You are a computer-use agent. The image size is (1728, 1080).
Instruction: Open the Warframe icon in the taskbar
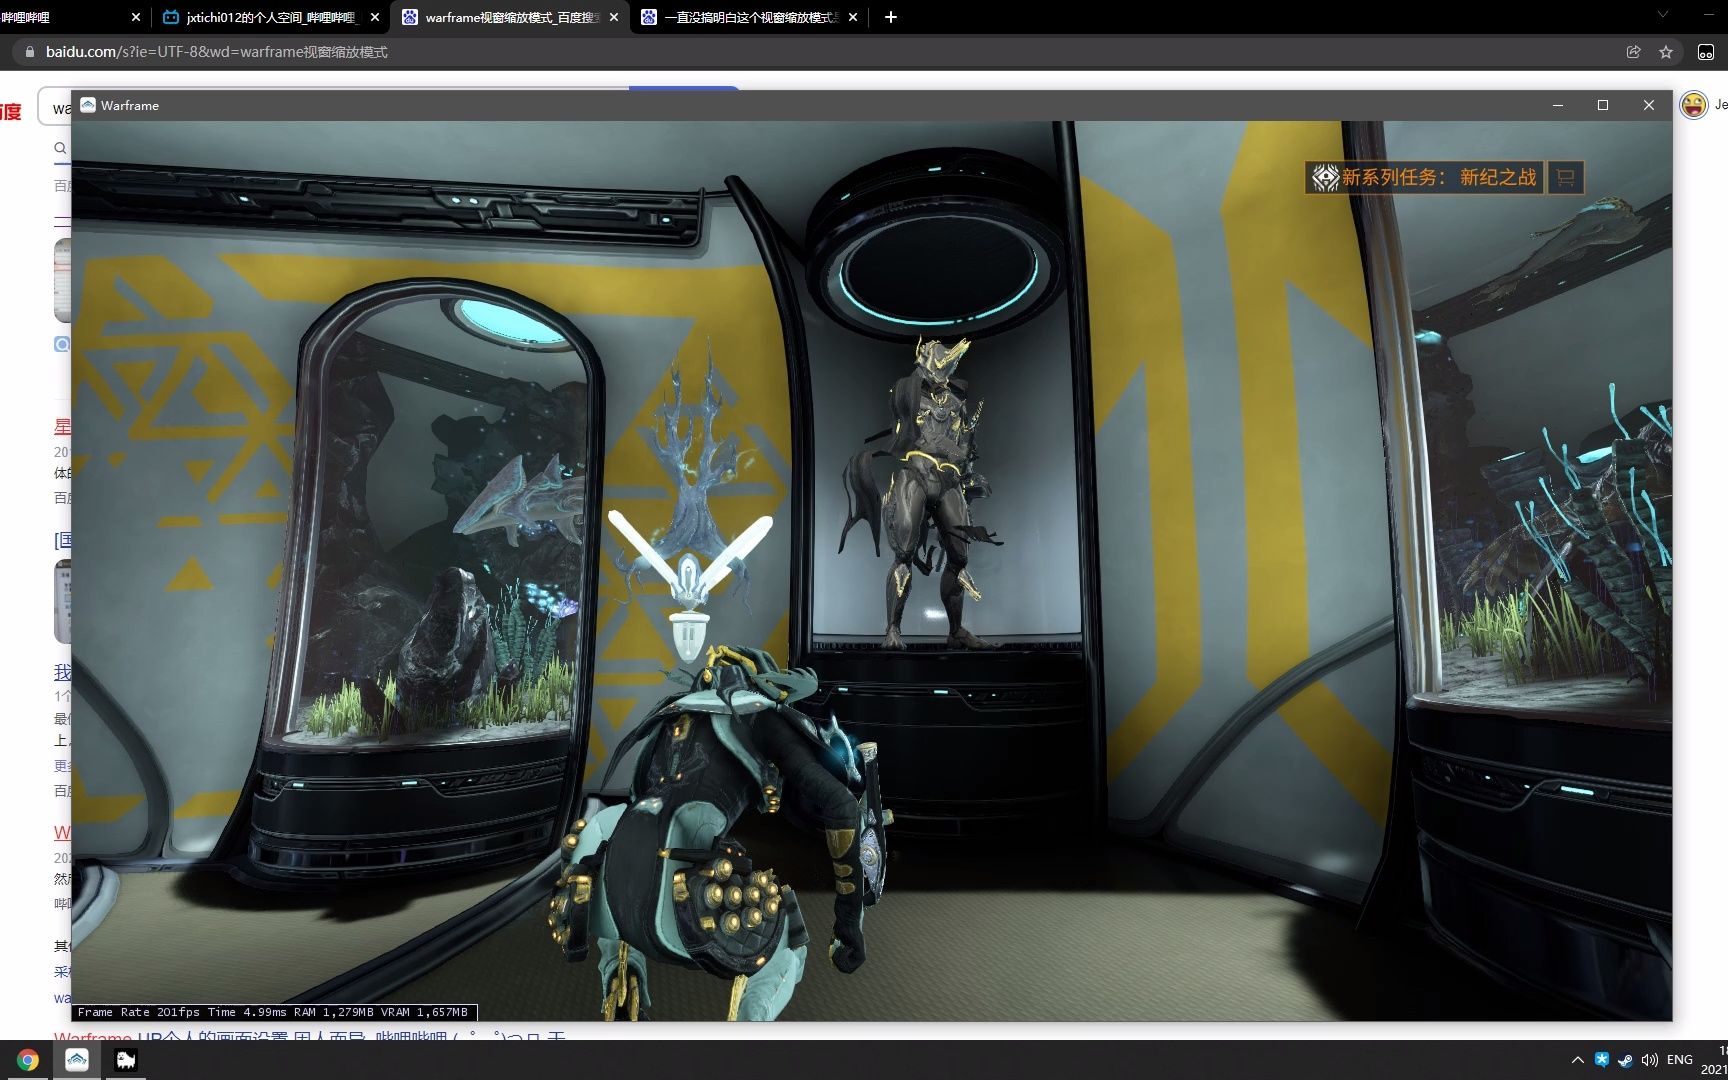[77, 1060]
